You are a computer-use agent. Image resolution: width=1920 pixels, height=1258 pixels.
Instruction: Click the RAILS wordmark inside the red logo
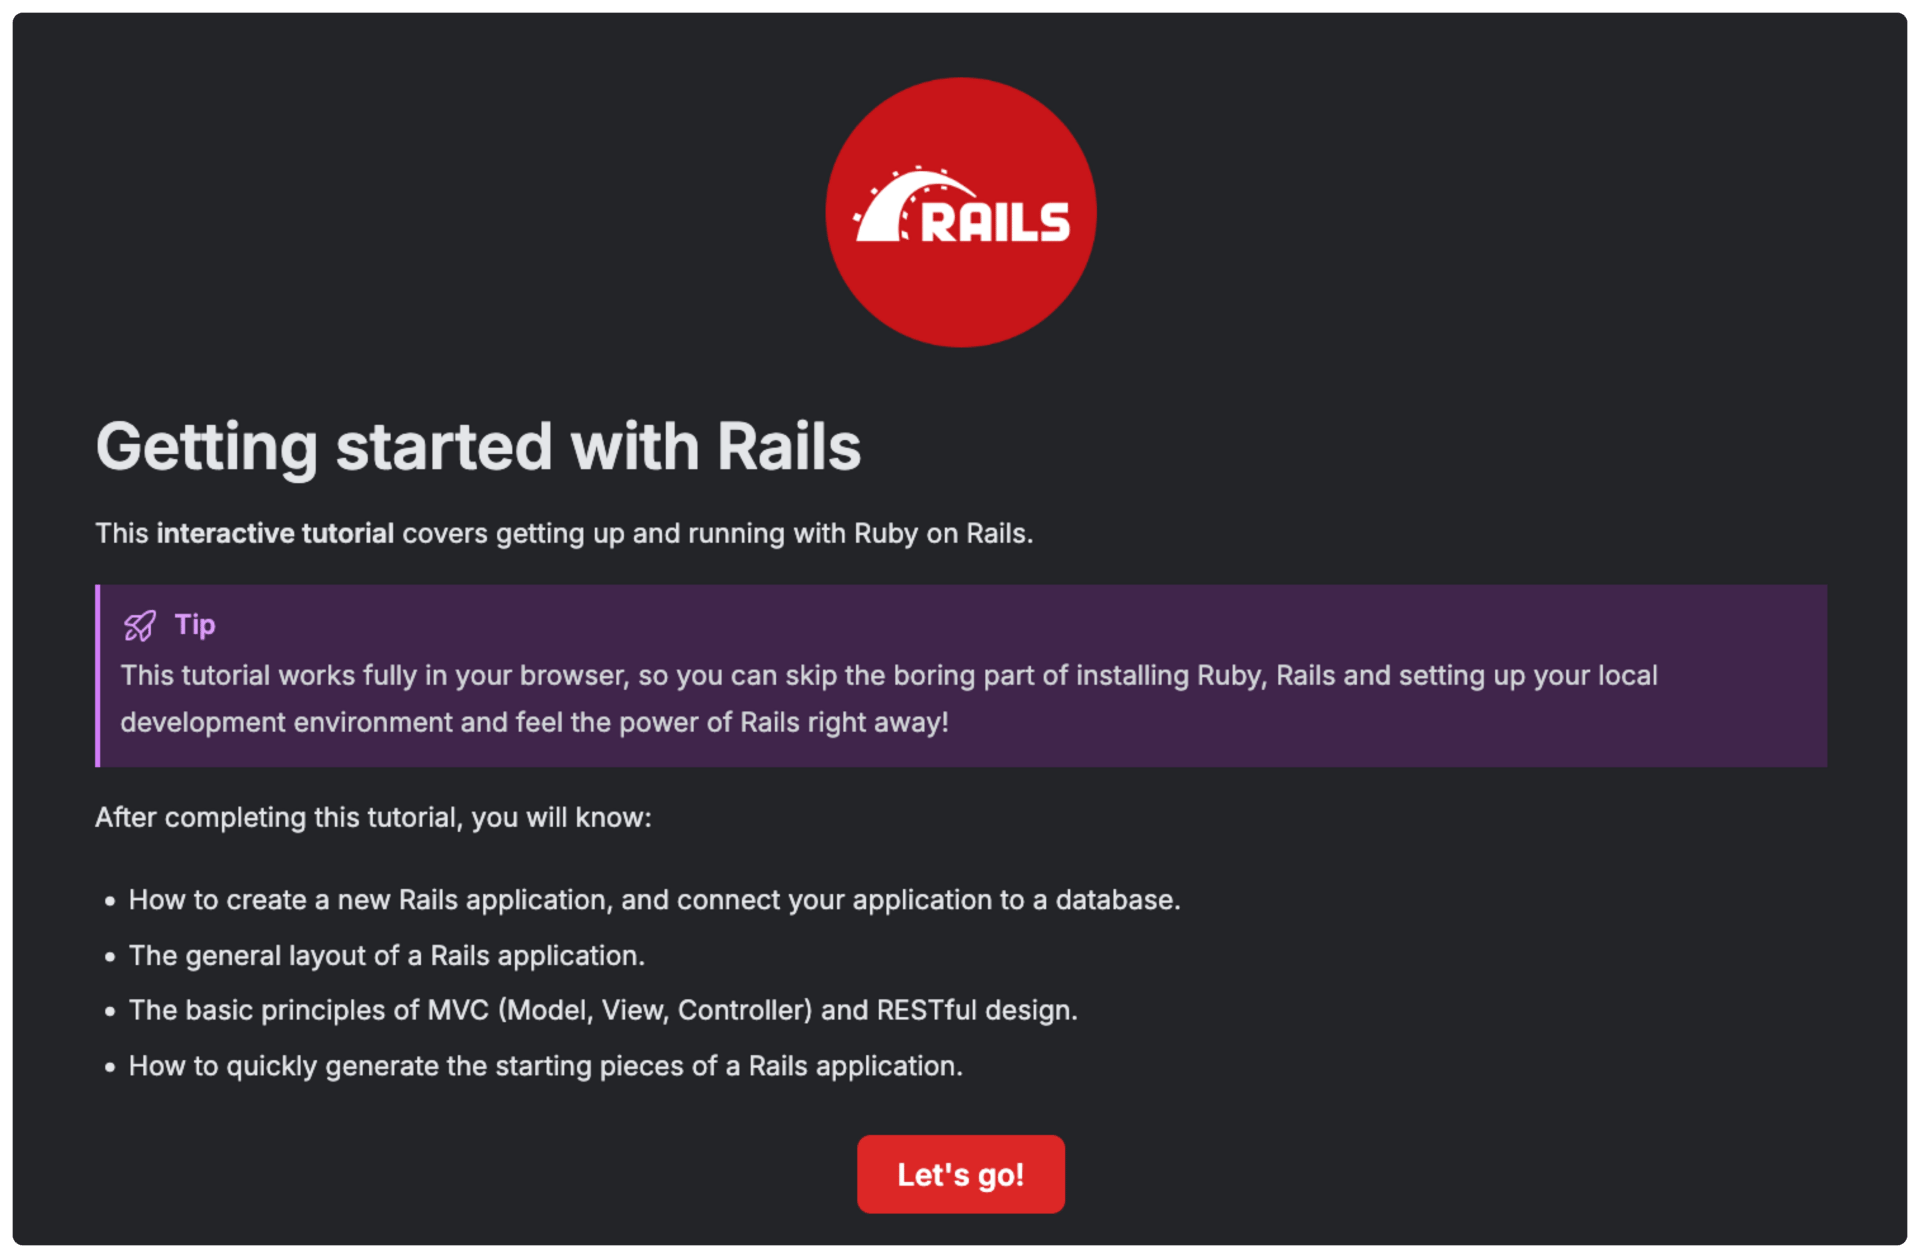(995, 221)
